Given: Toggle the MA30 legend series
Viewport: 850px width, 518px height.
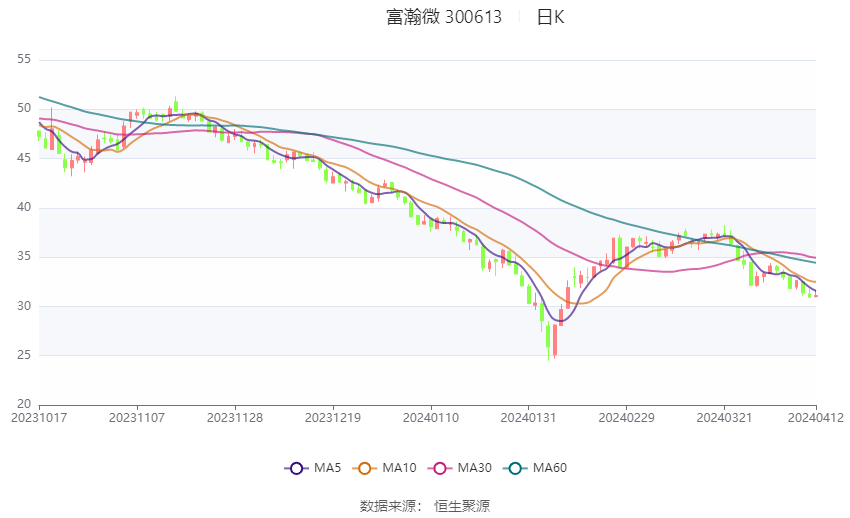Looking at the screenshot, I should [x=460, y=468].
